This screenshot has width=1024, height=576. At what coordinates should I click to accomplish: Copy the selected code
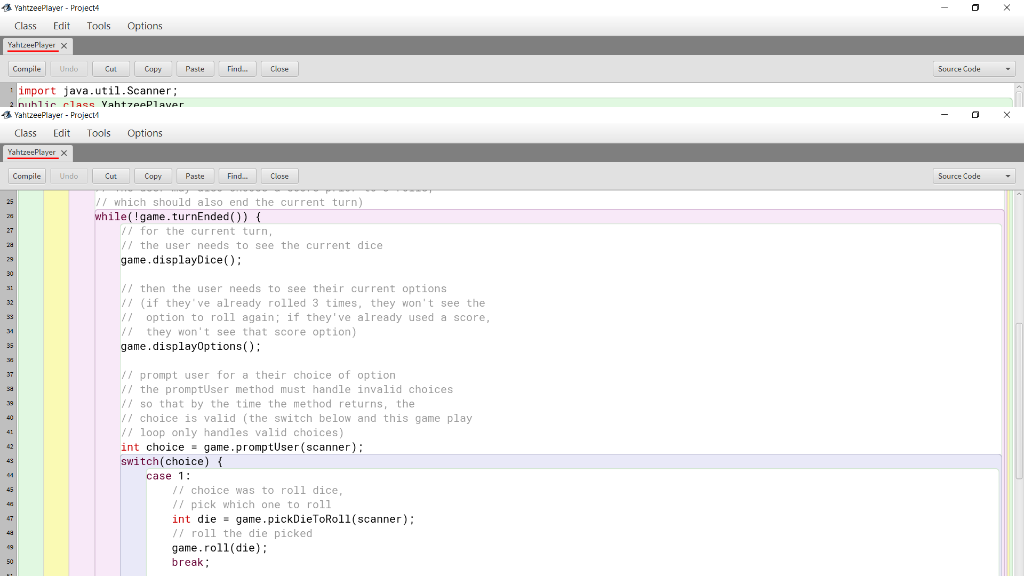[x=153, y=175]
